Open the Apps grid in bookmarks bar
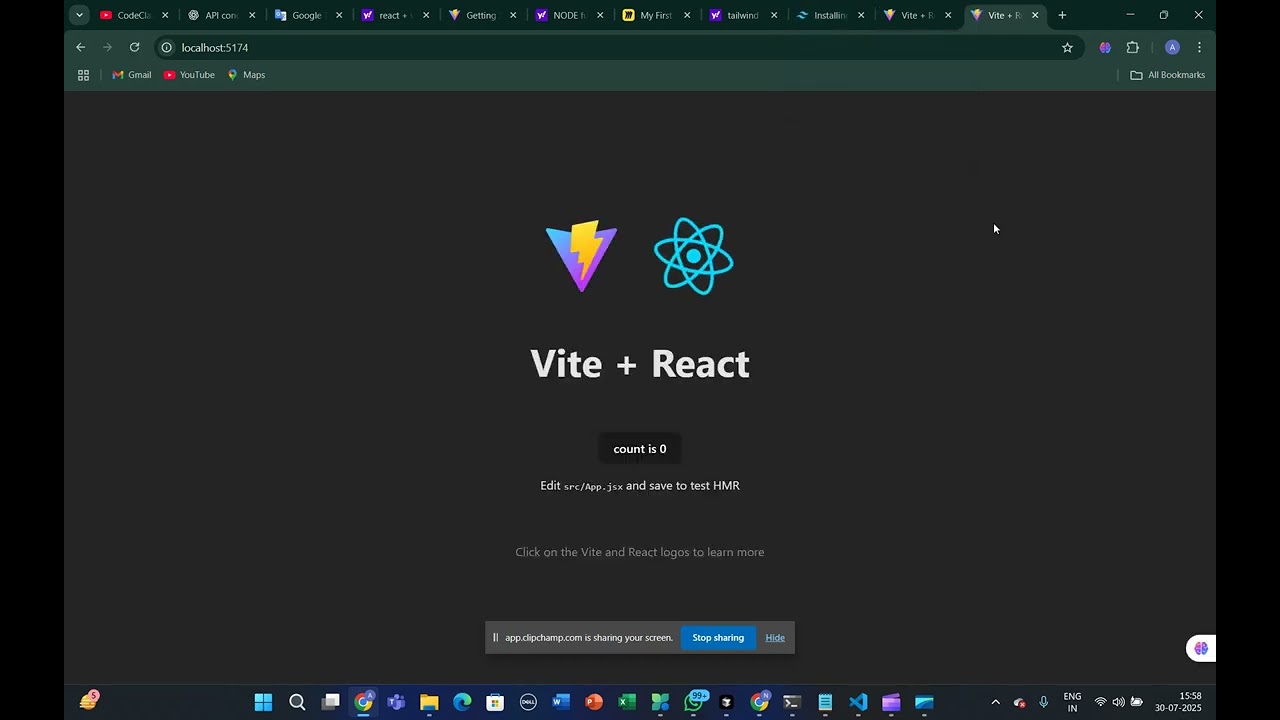 pos(84,75)
